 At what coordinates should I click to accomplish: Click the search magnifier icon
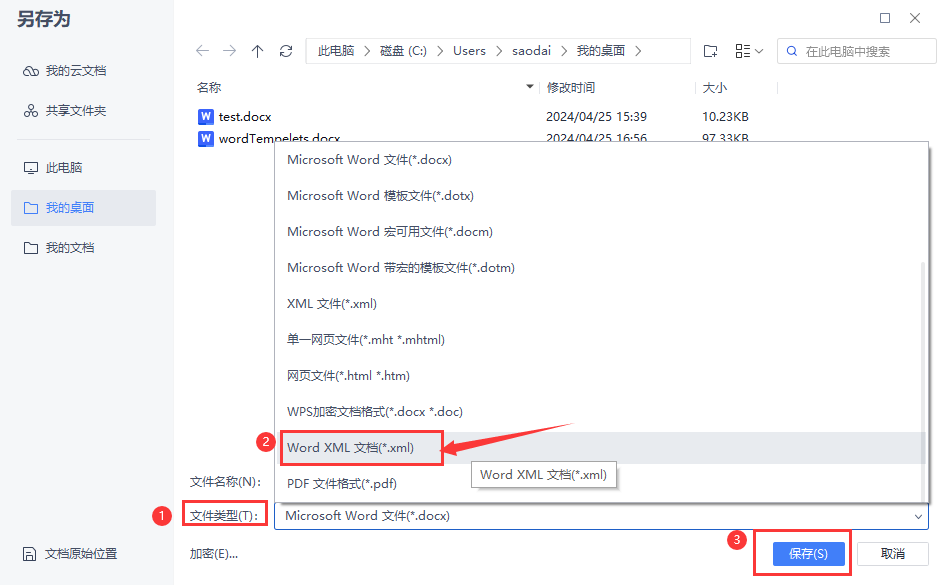pos(792,51)
